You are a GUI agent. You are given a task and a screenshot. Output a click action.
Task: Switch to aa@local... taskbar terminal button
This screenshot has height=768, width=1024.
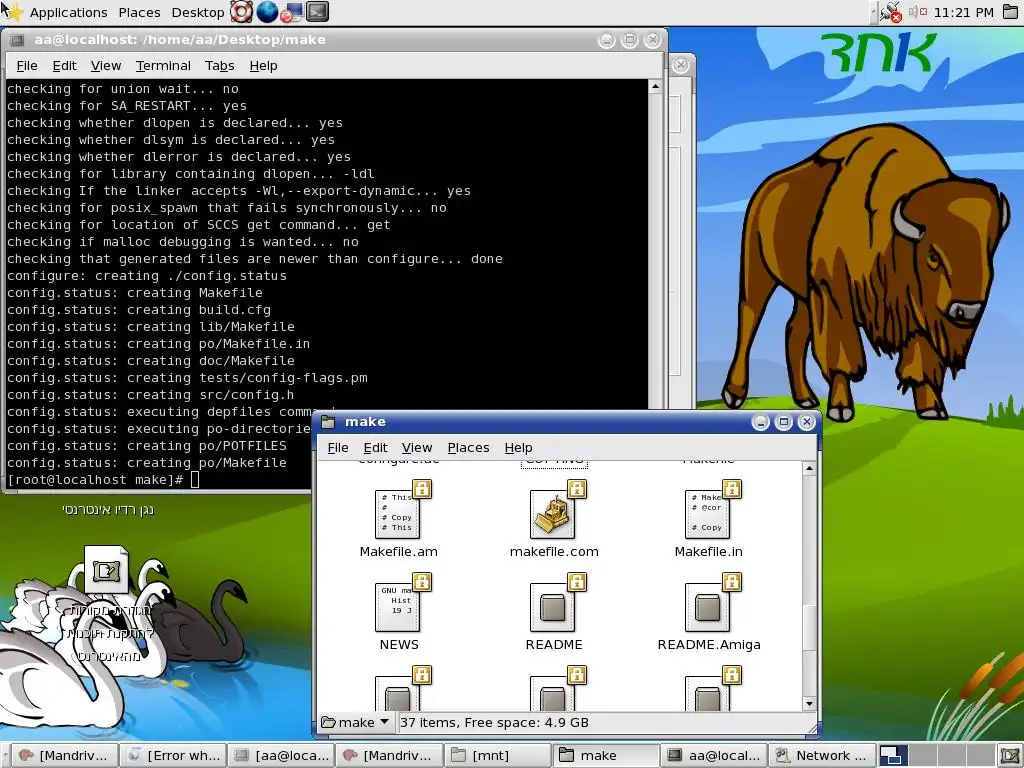pyautogui.click(x=714, y=756)
